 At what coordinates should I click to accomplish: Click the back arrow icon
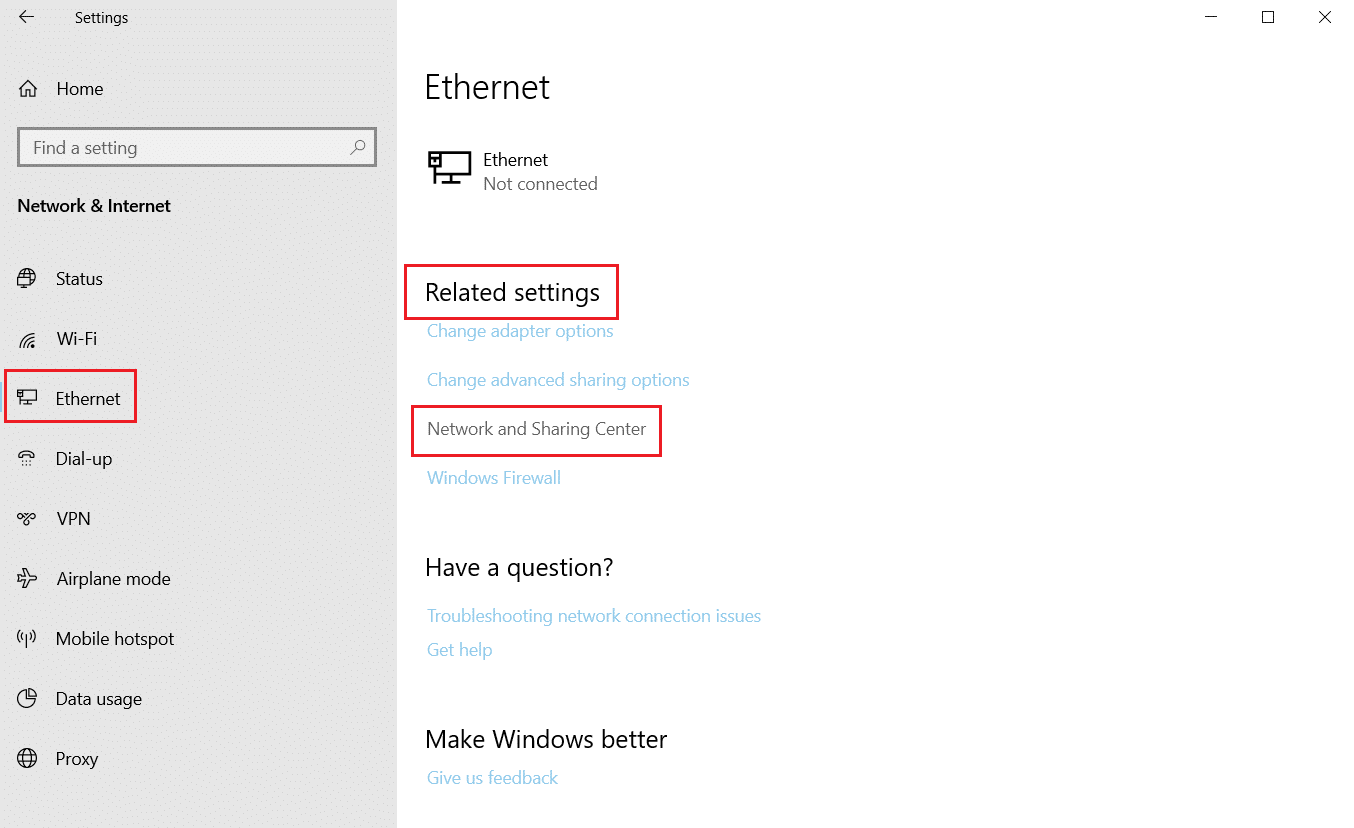click(x=26, y=17)
